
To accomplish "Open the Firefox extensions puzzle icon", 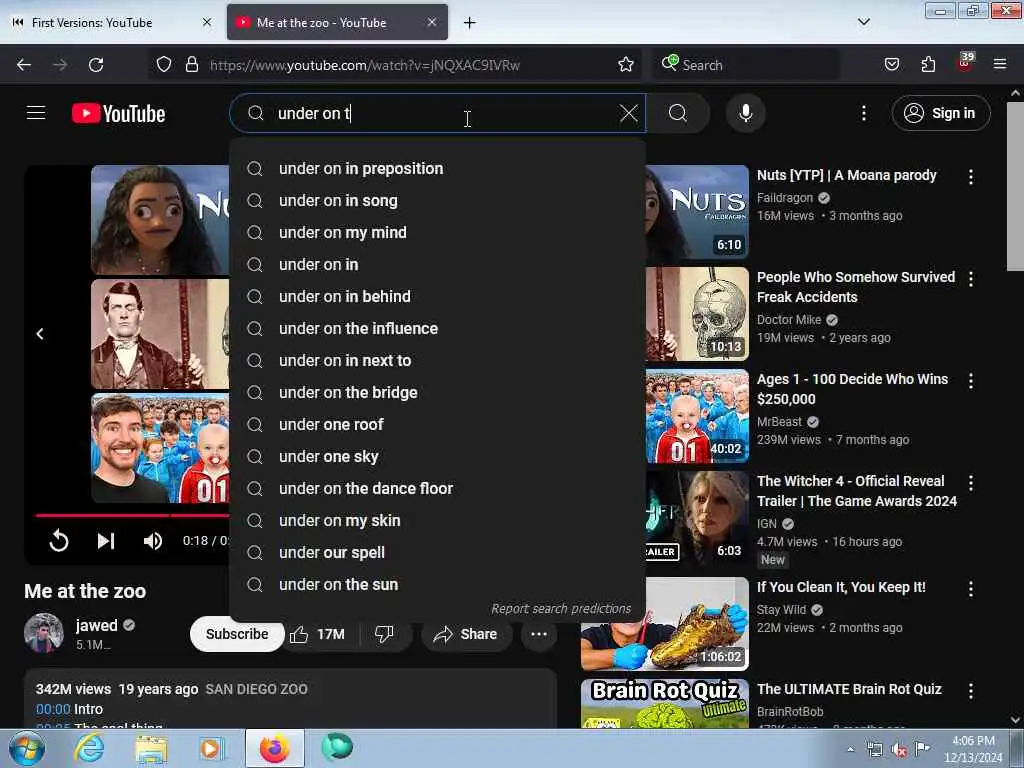I will coord(928,65).
